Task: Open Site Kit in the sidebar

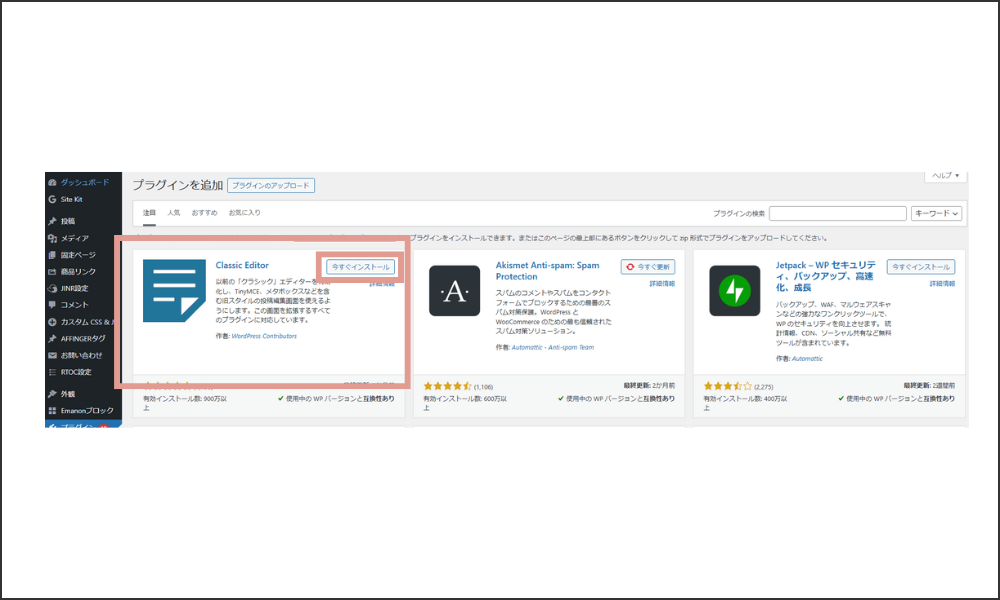Action: coord(71,200)
